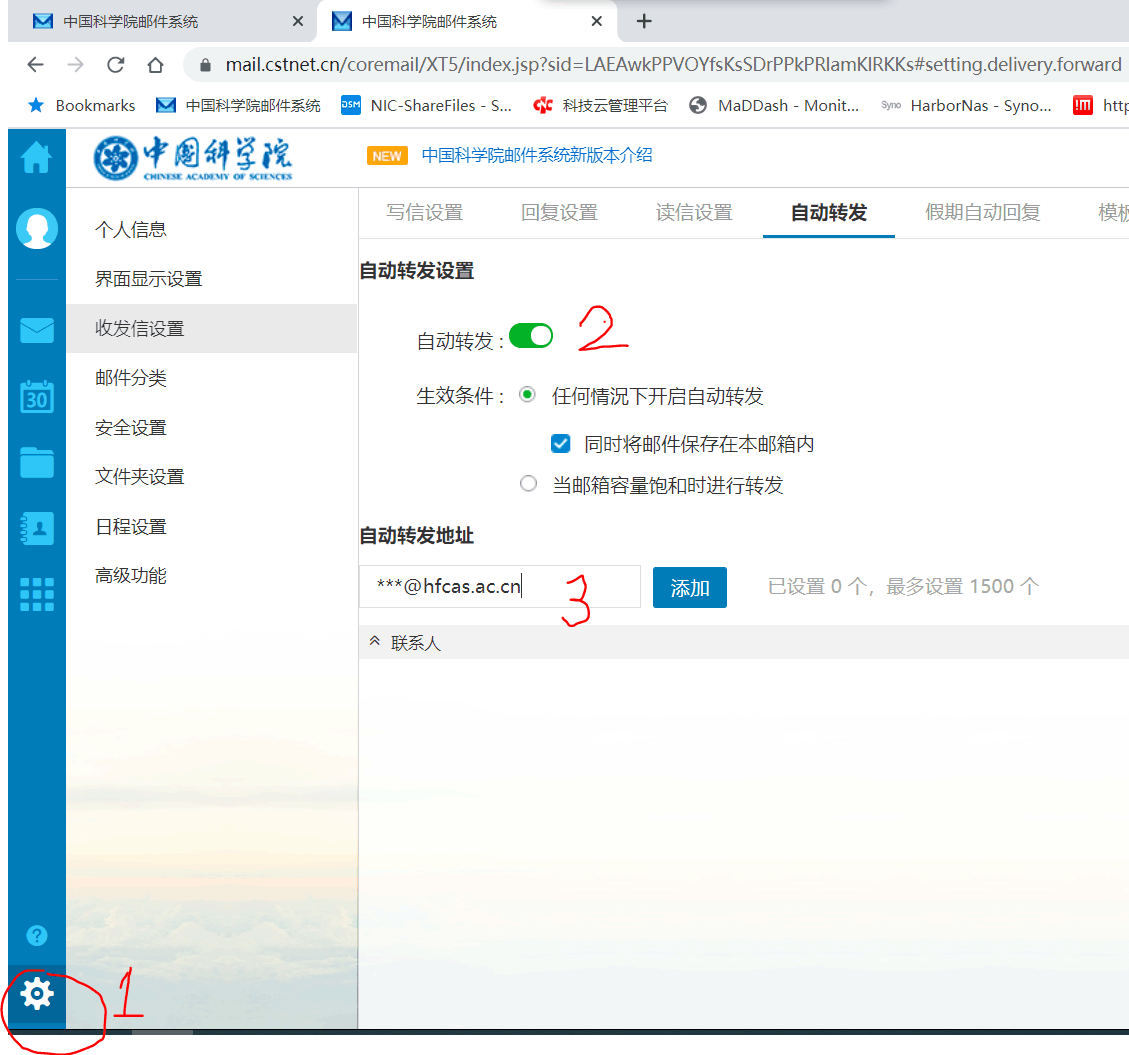Toggle the 自动转发 switch off
Viewport: 1129px width, 1055px height.
click(x=531, y=337)
